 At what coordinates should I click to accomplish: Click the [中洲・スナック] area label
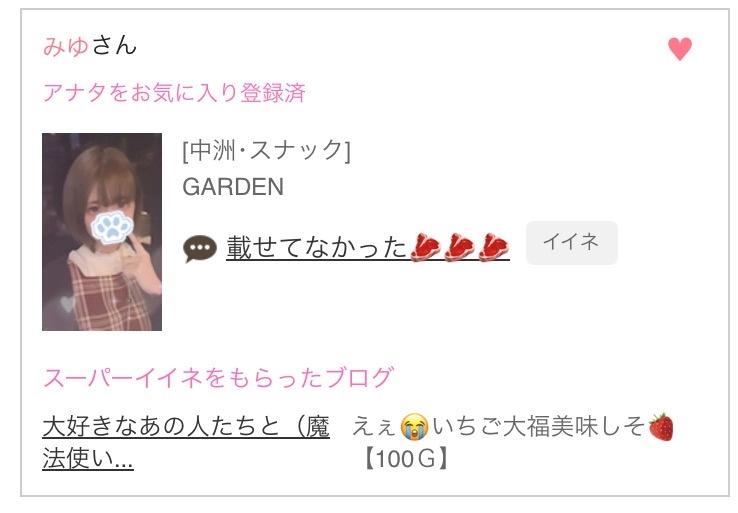[266, 151]
